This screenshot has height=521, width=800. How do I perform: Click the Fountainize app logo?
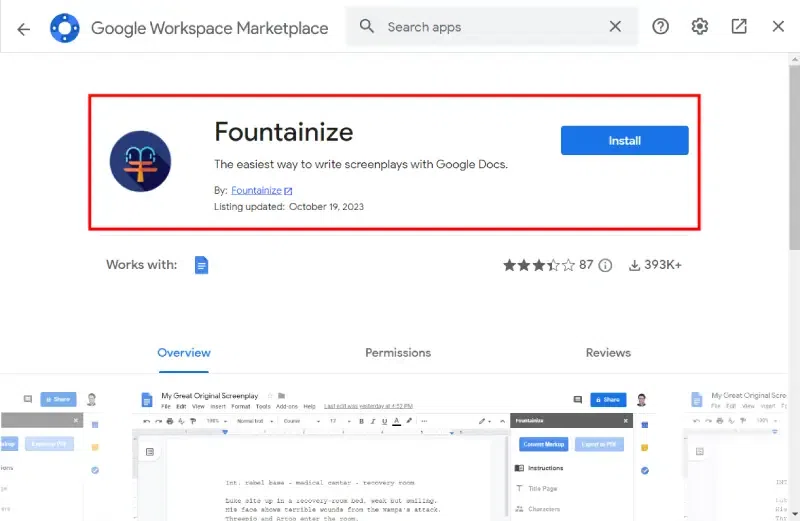click(x=140, y=161)
